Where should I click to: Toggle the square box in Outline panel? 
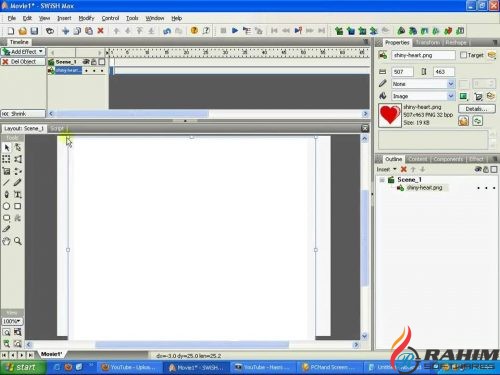[x=494, y=169]
